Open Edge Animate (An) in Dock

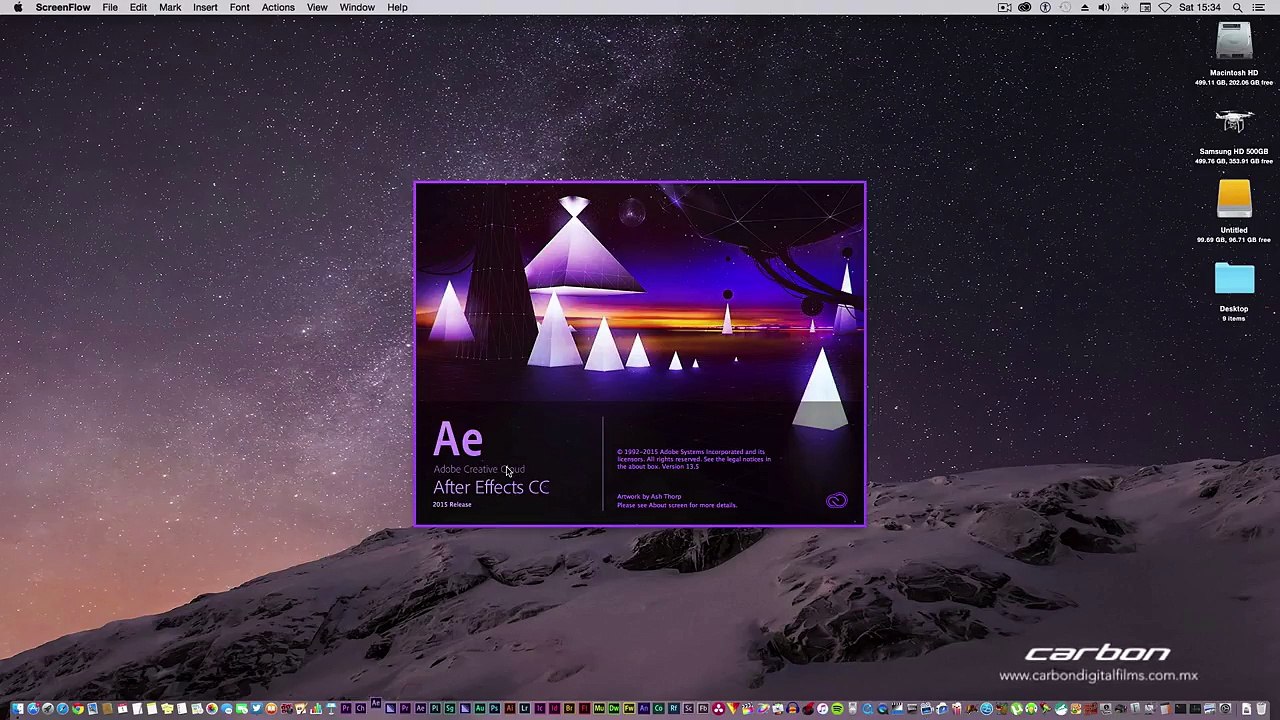[644, 709]
